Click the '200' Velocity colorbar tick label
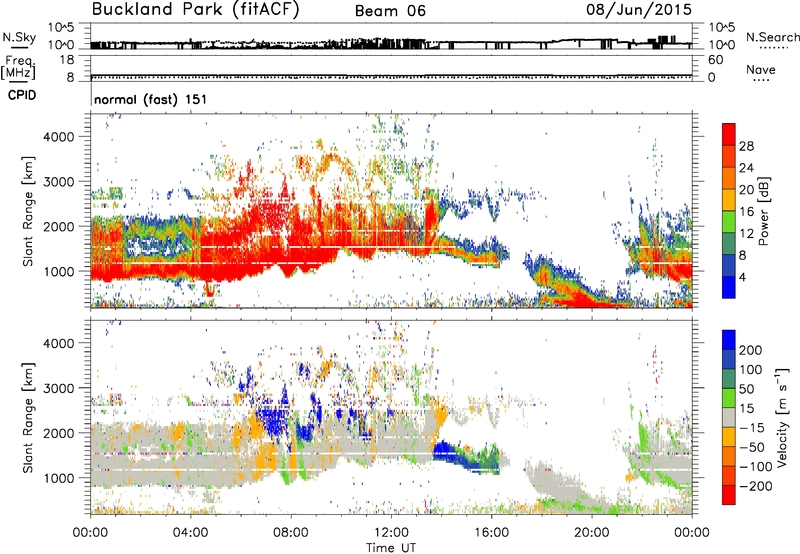This screenshot has height=554, width=800. [x=751, y=350]
